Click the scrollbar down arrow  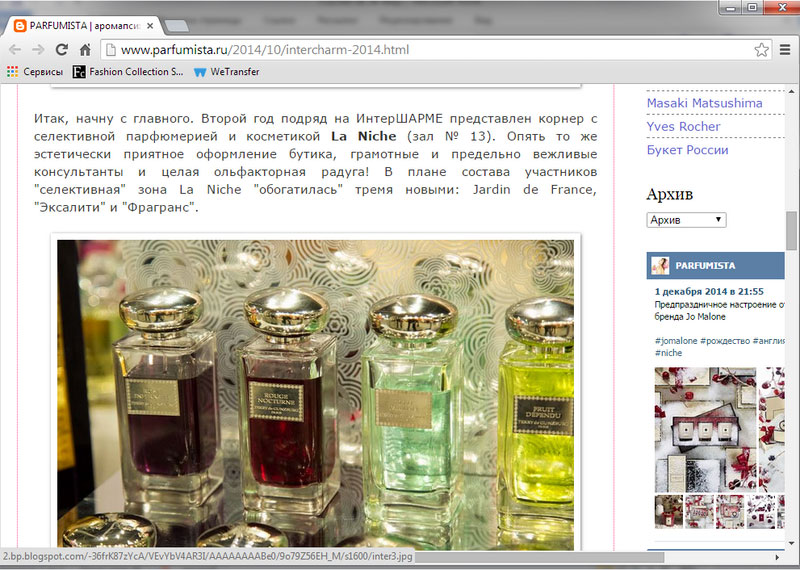(x=791, y=543)
